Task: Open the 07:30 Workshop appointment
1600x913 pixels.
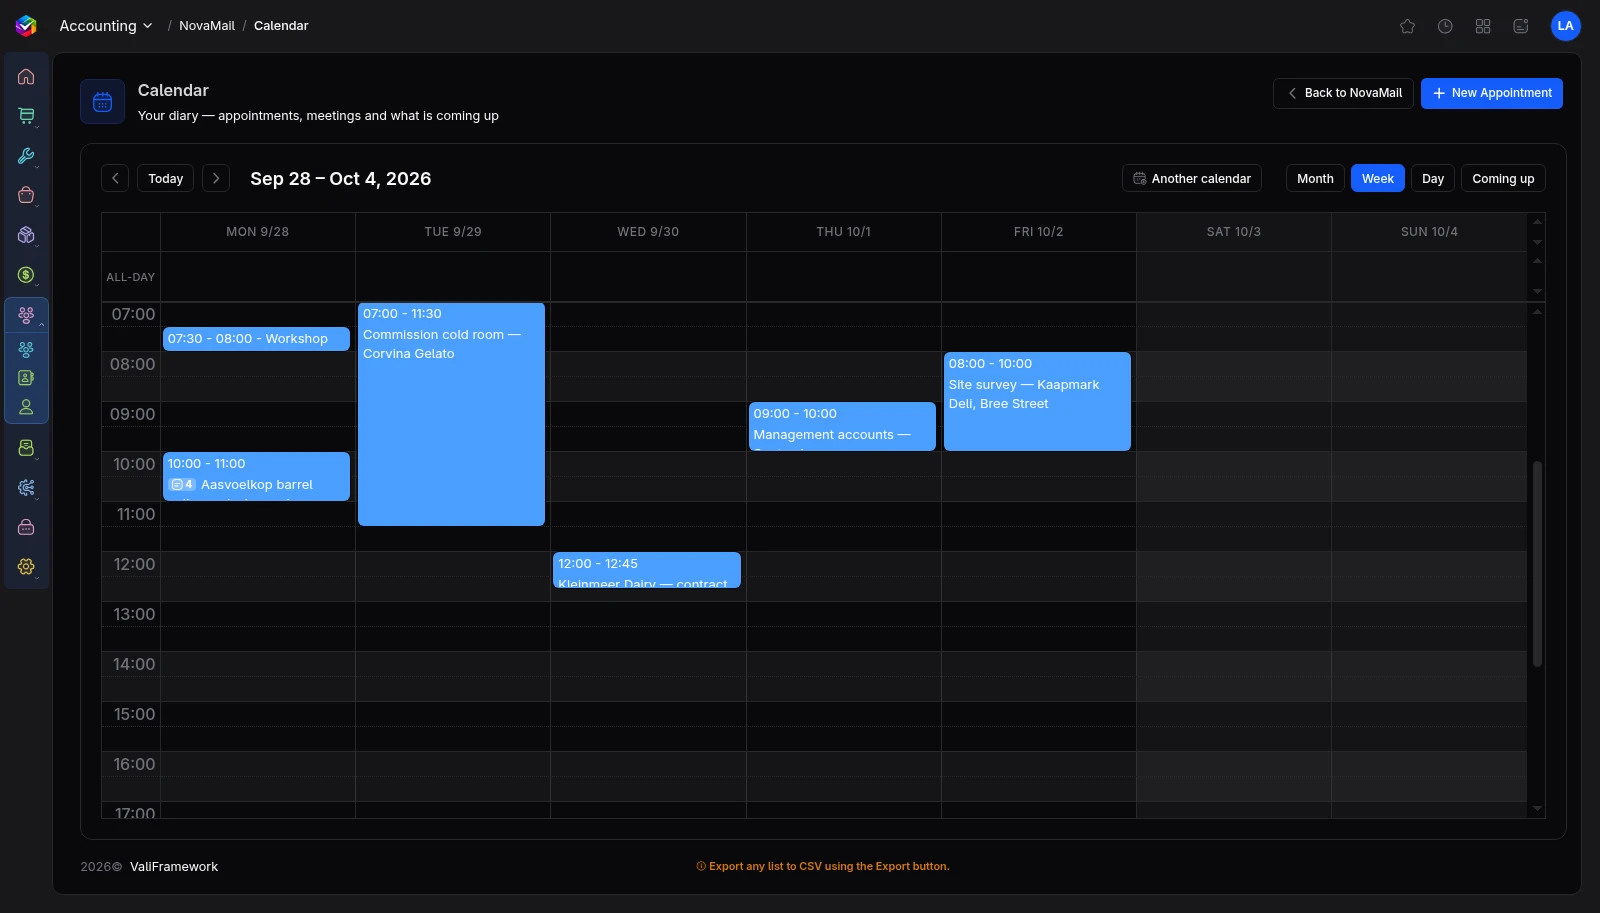Action: (x=256, y=339)
